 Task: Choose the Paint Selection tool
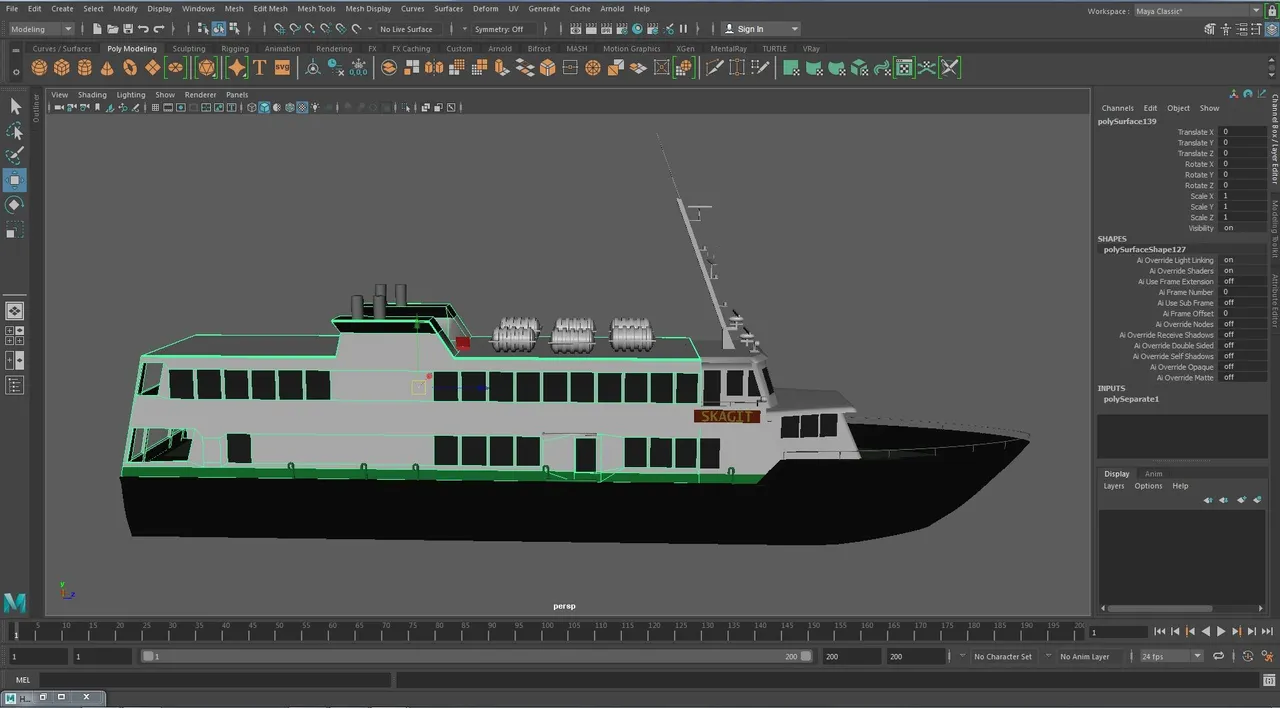pos(15,156)
